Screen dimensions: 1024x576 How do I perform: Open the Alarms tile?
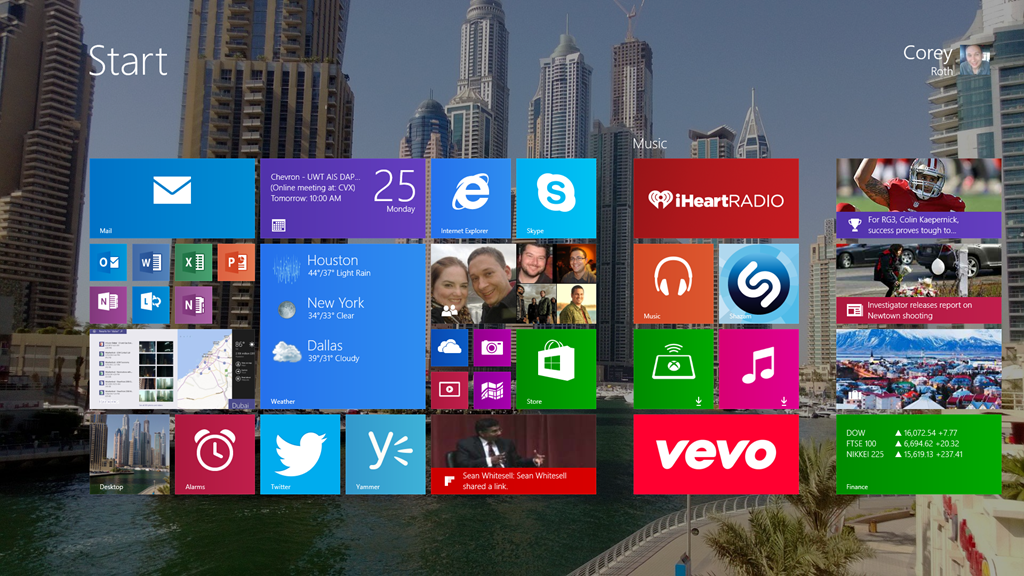[x=215, y=455]
